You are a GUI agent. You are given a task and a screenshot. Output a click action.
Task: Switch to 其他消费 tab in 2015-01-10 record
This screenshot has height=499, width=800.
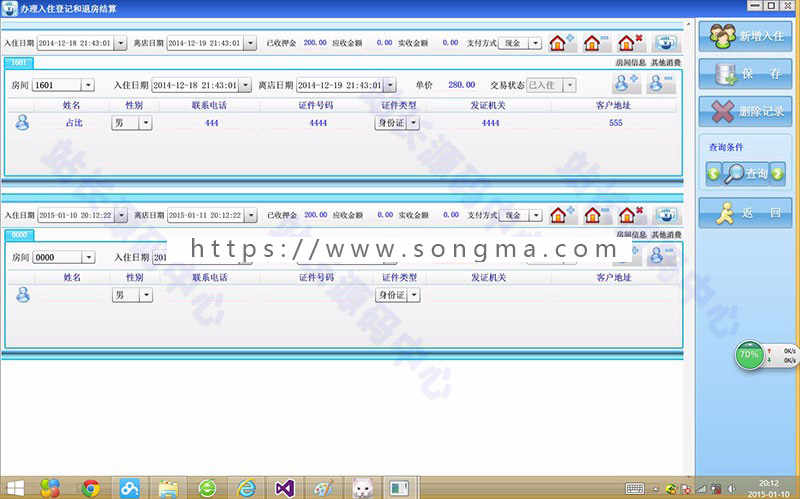pyautogui.click(x=666, y=235)
